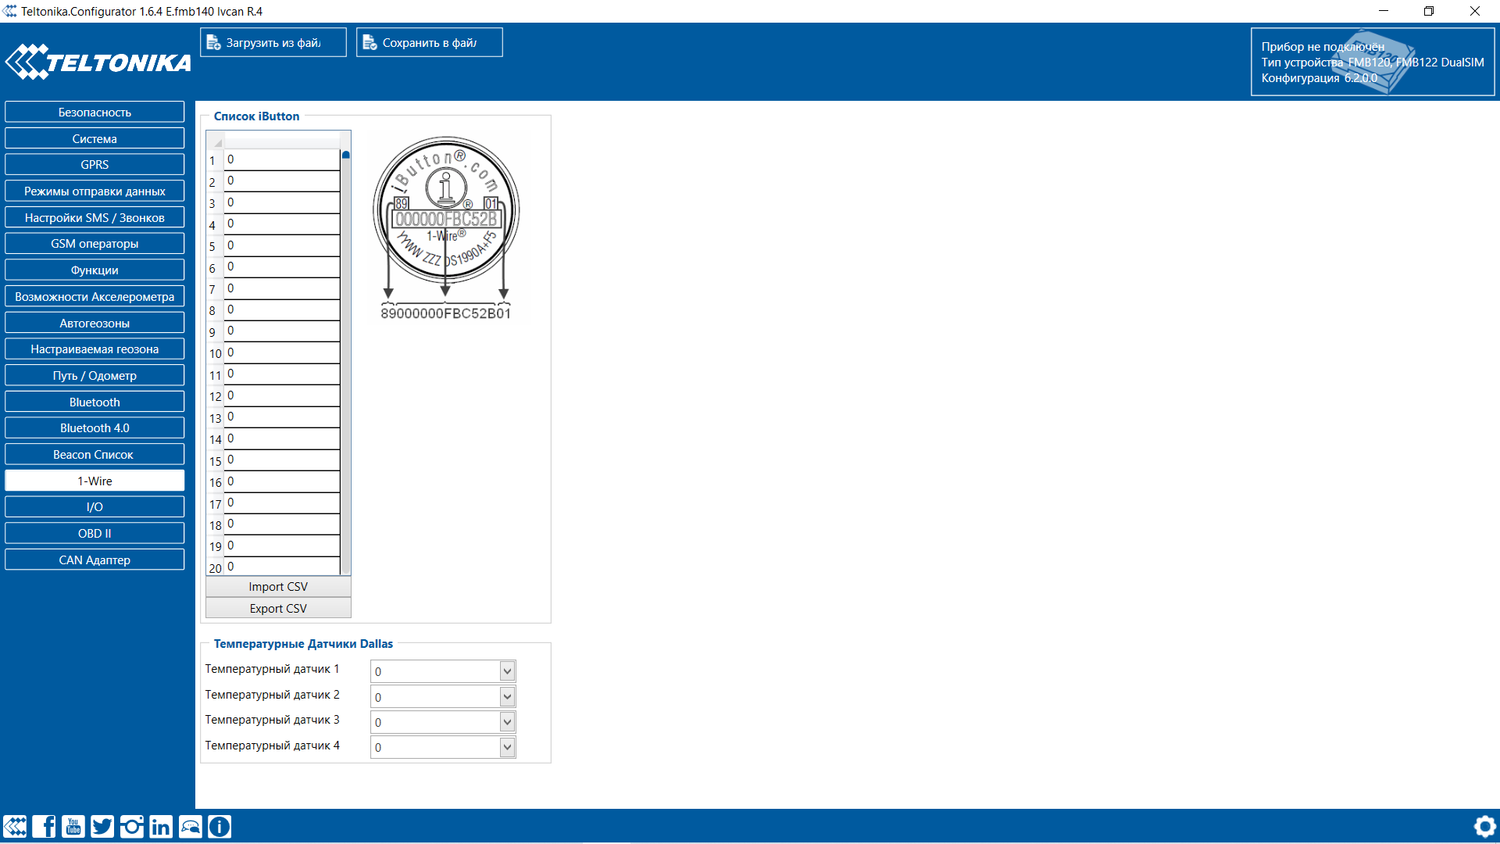Screen dimensions: 1500x844
Task: Open the Beacon Список section
Action: click(95, 454)
